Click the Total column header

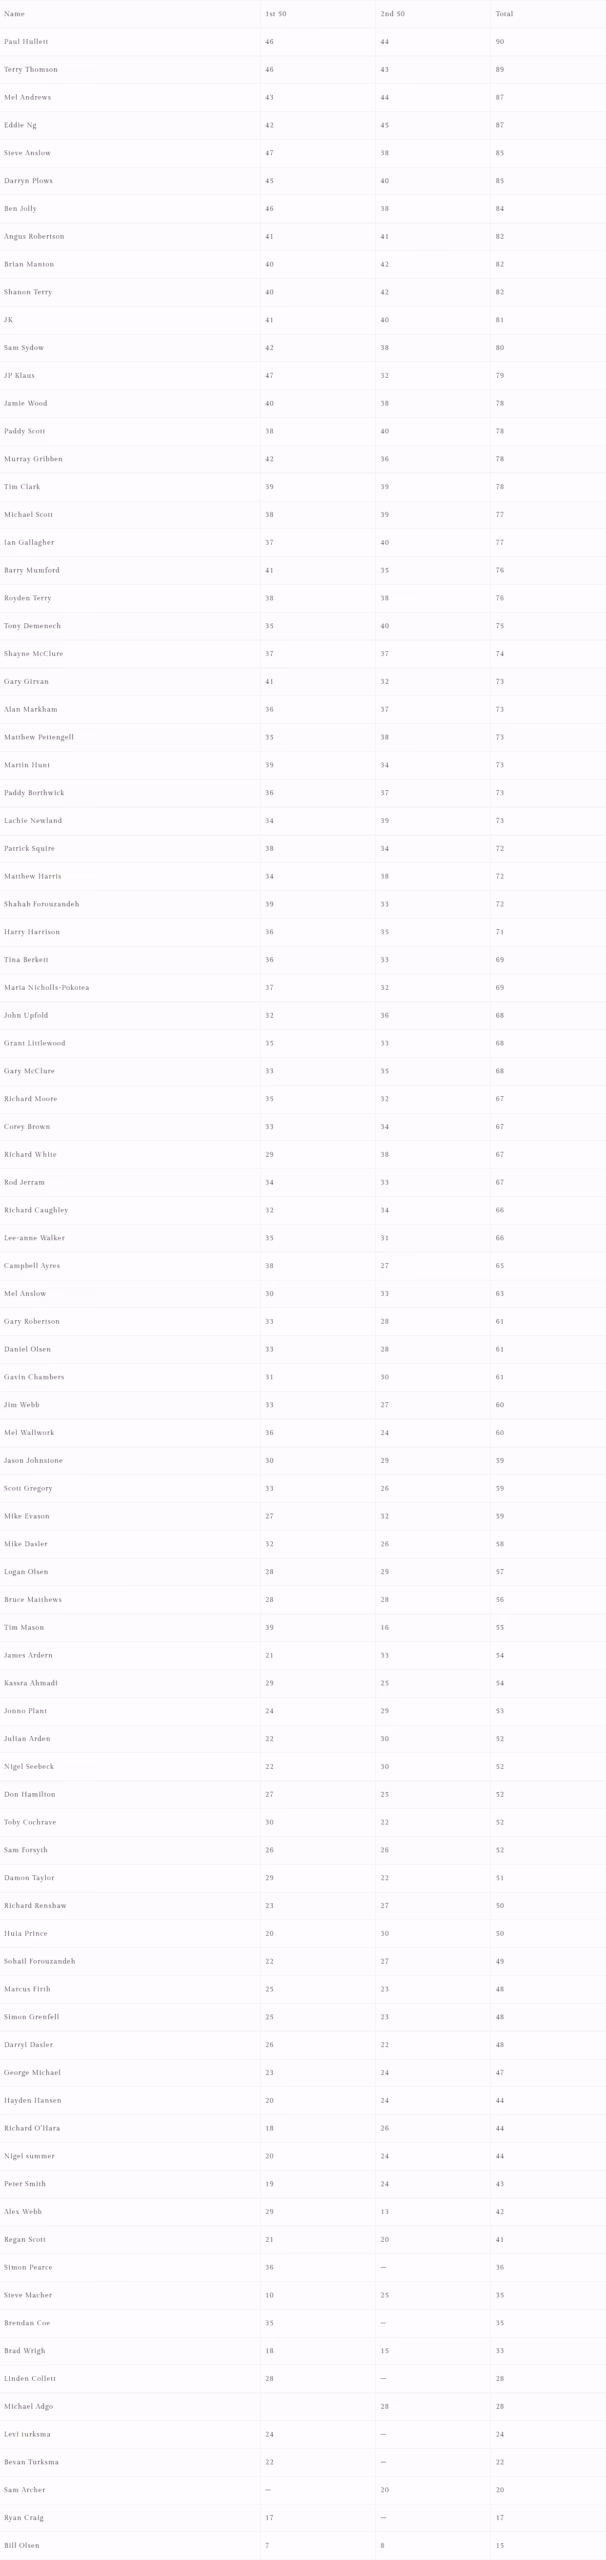pyautogui.click(x=504, y=14)
